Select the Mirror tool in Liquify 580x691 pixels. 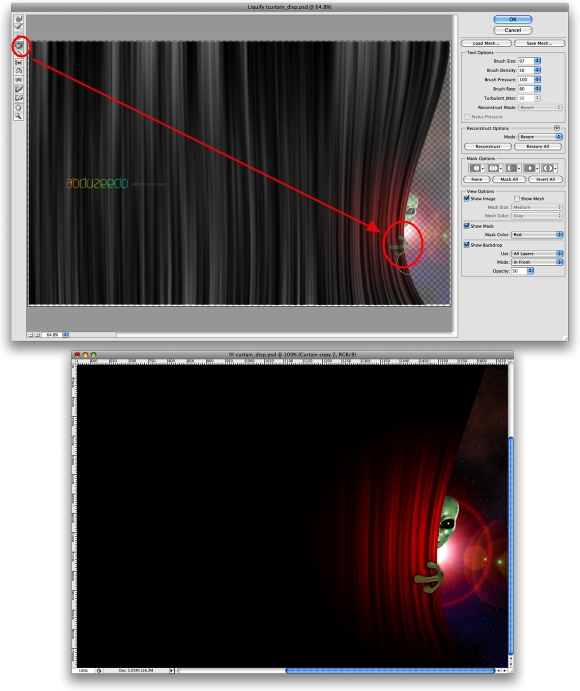click(x=19, y=71)
